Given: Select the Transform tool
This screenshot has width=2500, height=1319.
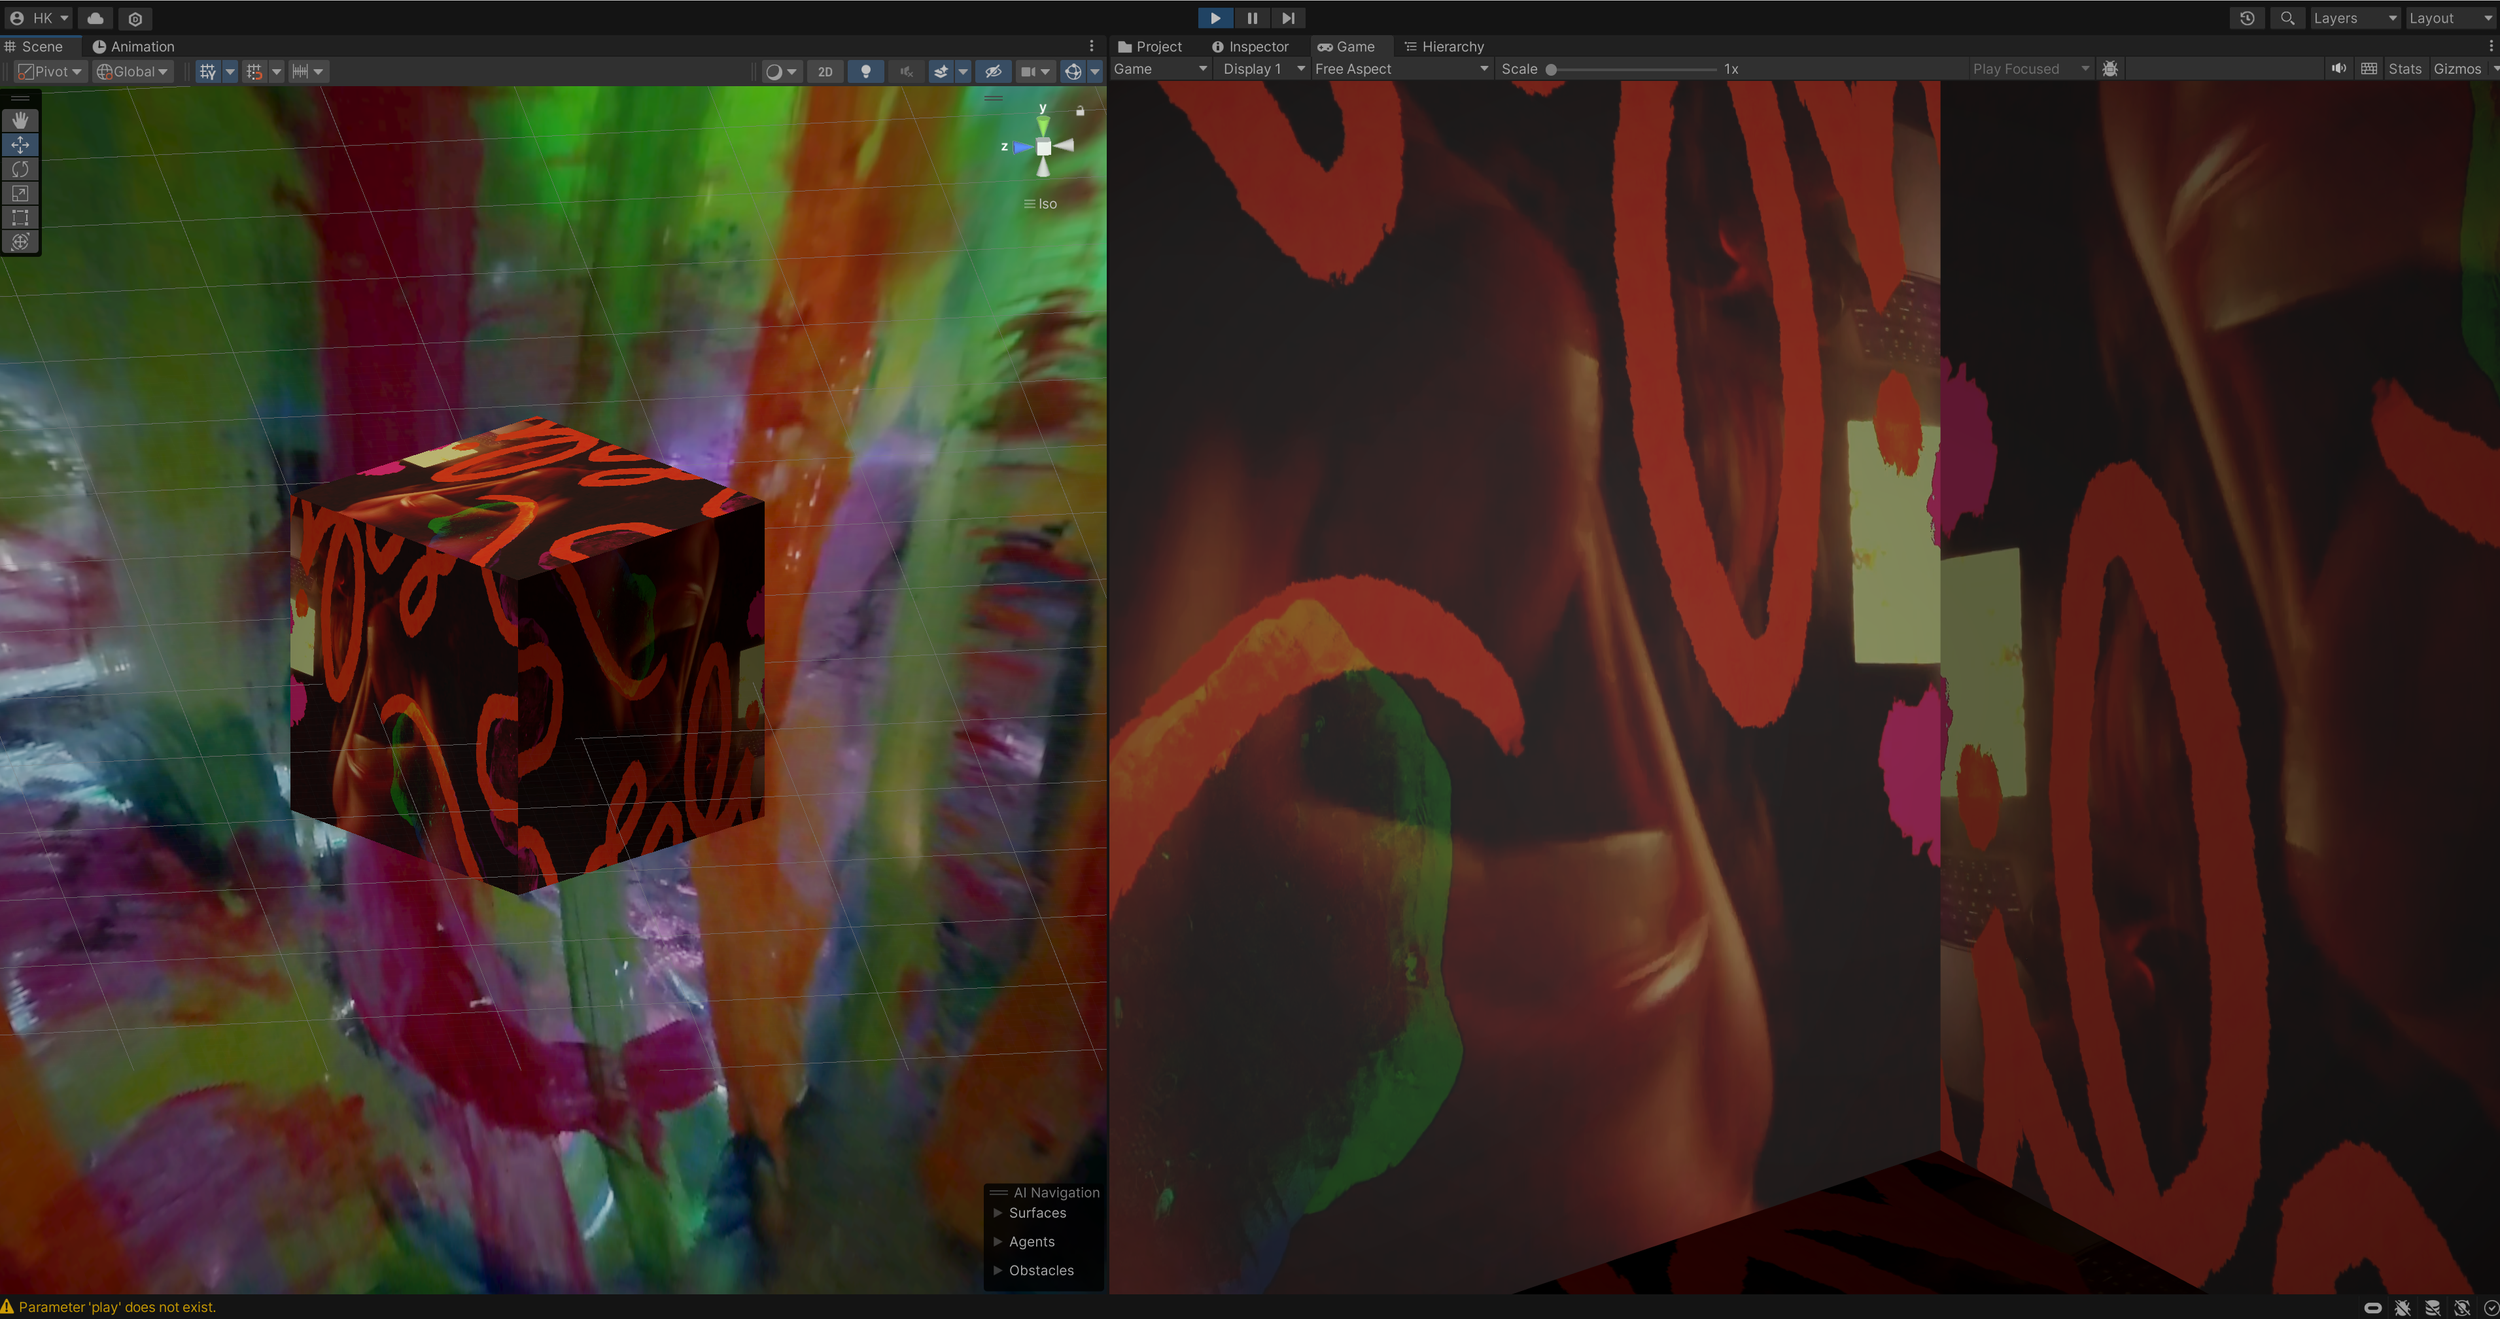Looking at the screenshot, I should tap(20, 241).
